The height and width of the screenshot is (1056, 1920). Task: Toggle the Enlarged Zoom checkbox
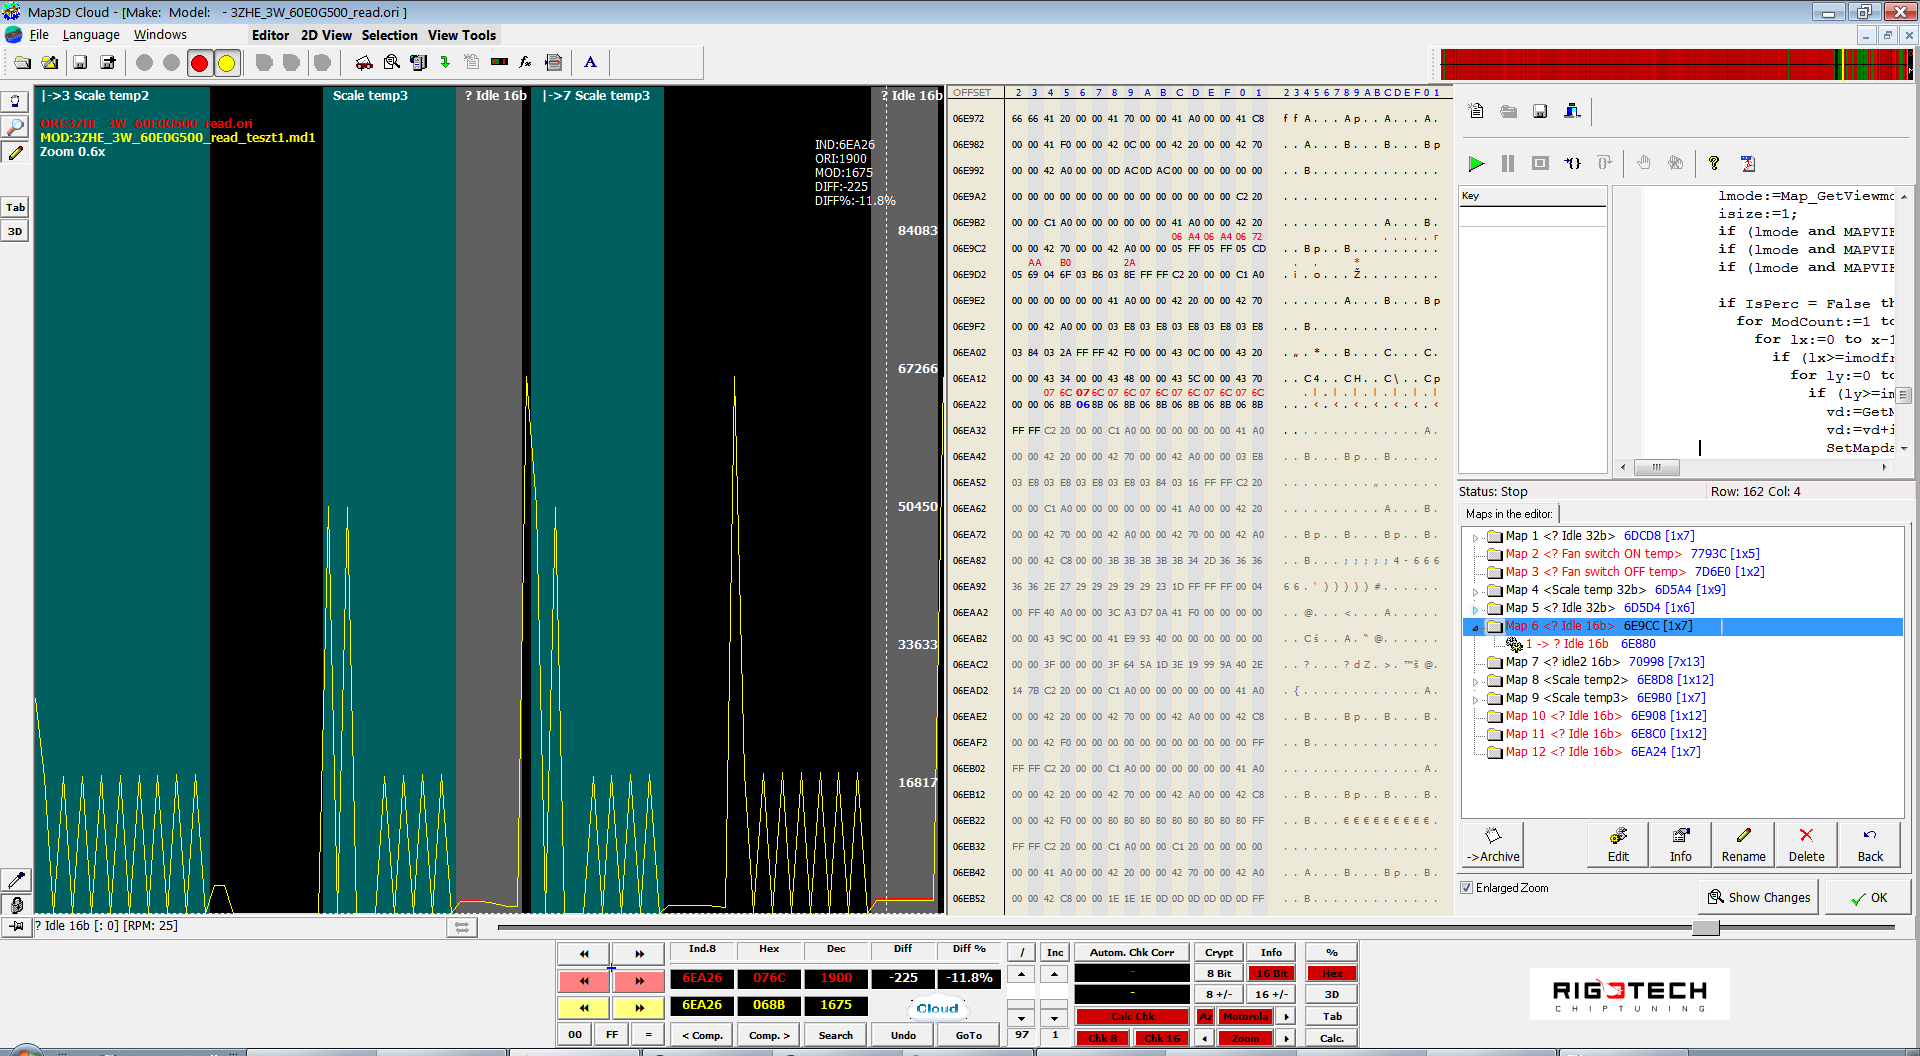pos(1466,887)
